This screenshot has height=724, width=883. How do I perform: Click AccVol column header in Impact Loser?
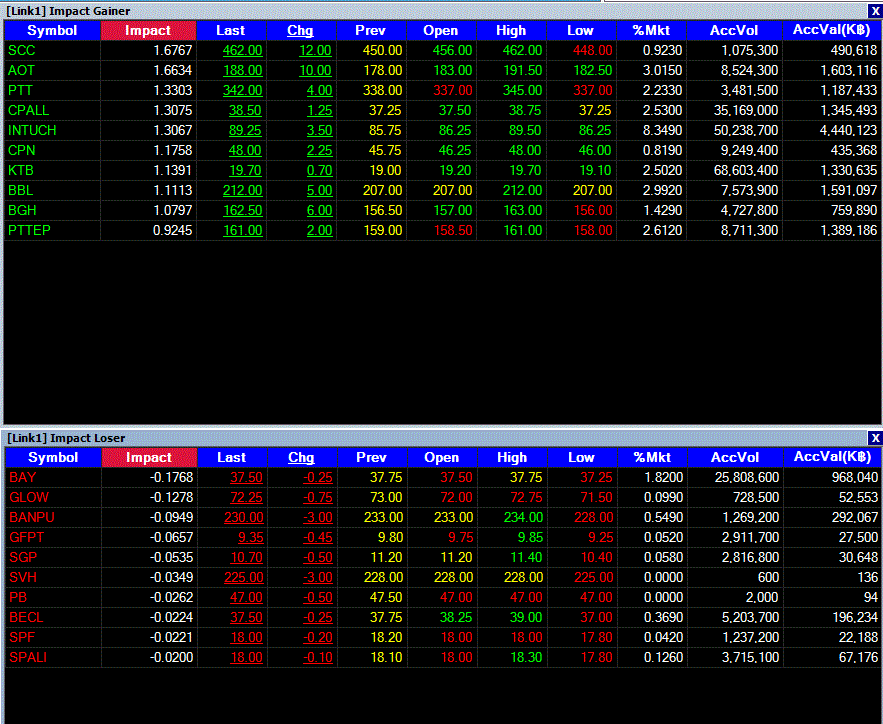[x=735, y=457]
